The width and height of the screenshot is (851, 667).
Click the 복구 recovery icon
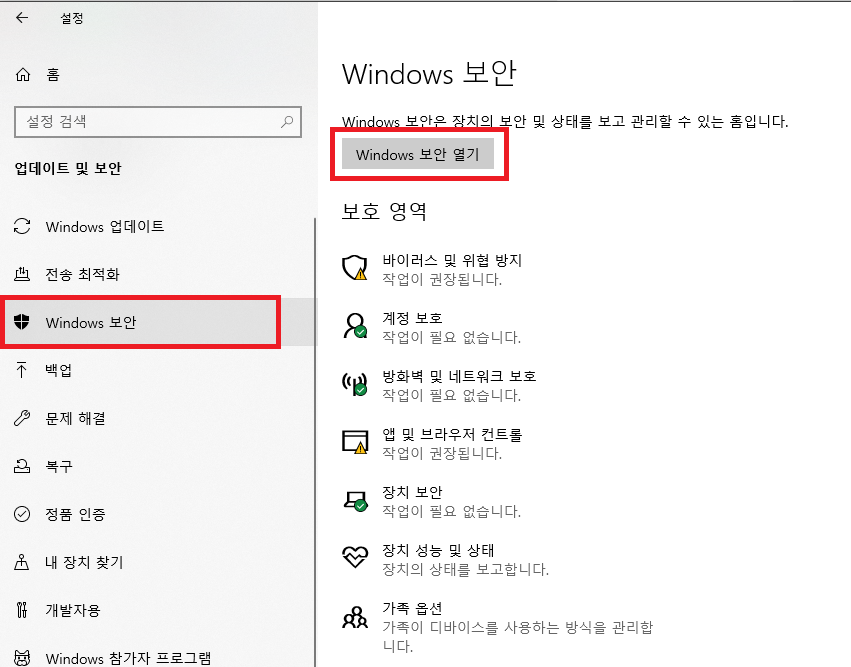pyautogui.click(x=22, y=466)
